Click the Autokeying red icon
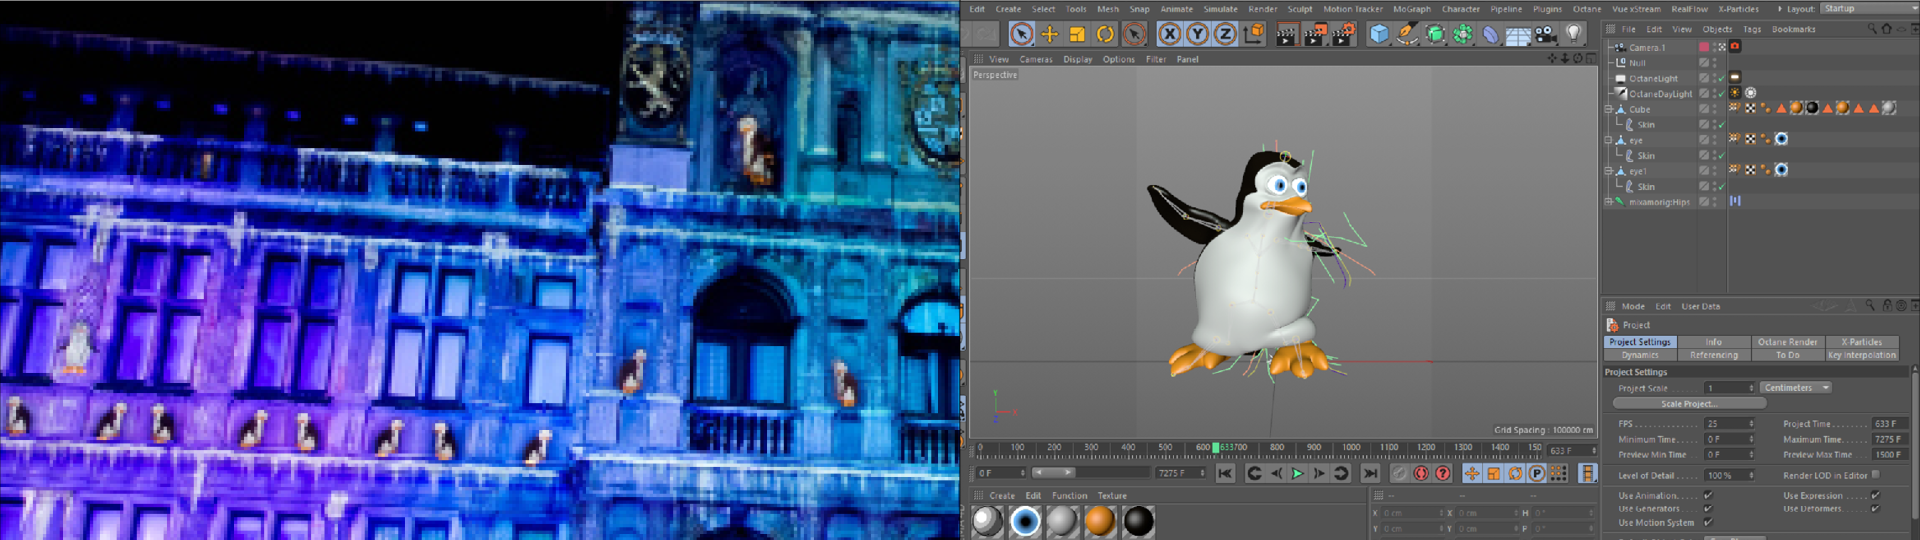 point(1421,474)
